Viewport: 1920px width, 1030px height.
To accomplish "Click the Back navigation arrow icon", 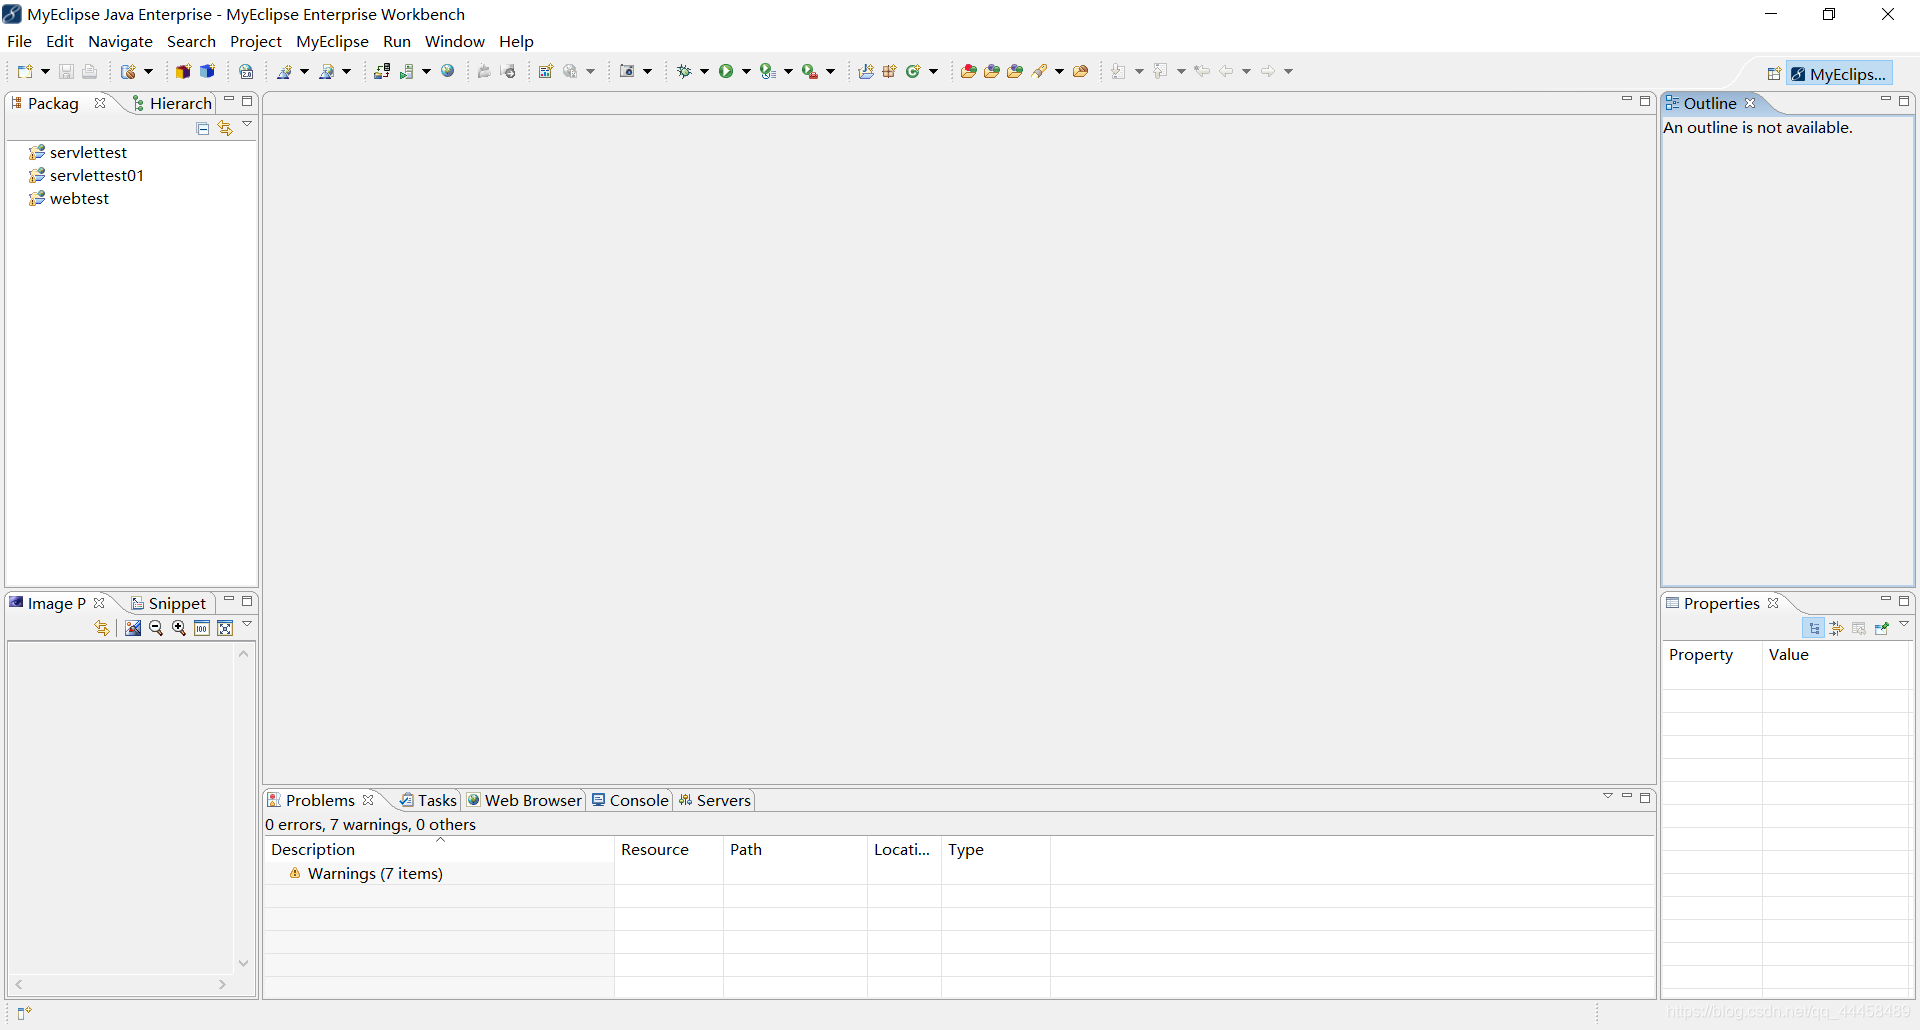I will click(x=1226, y=71).
